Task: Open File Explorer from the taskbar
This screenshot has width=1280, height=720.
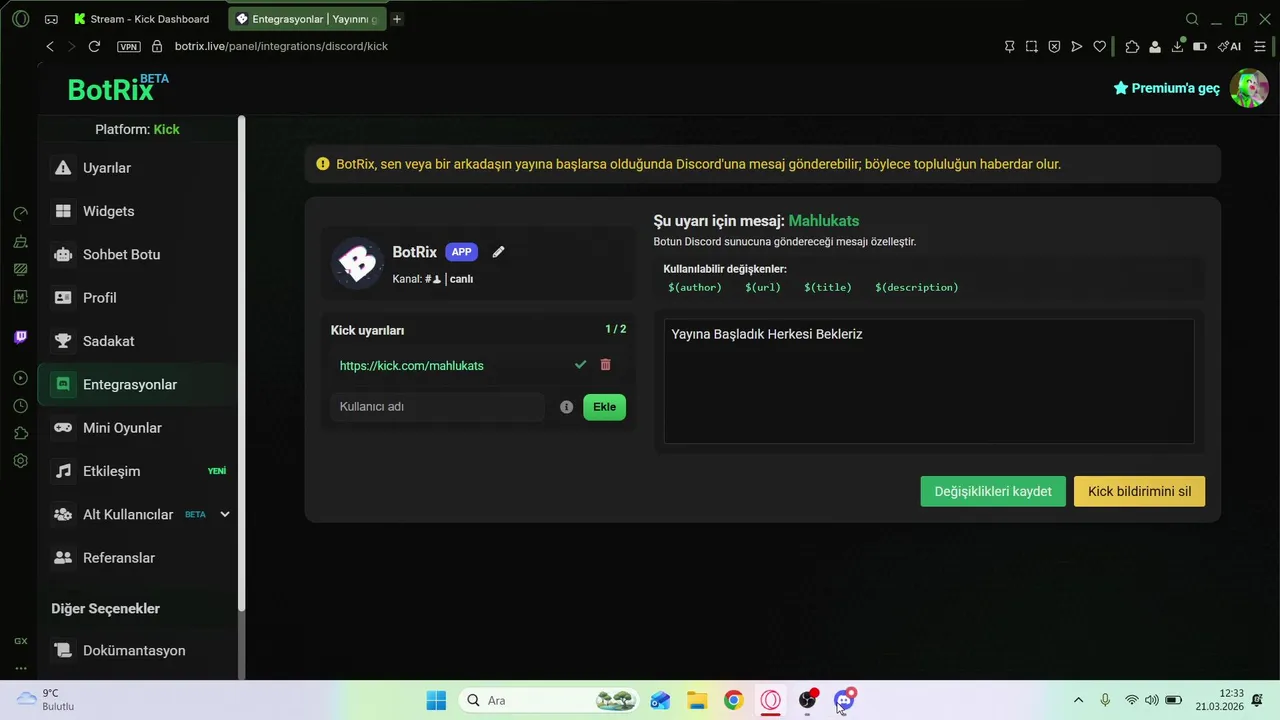Action: [697, 700]
